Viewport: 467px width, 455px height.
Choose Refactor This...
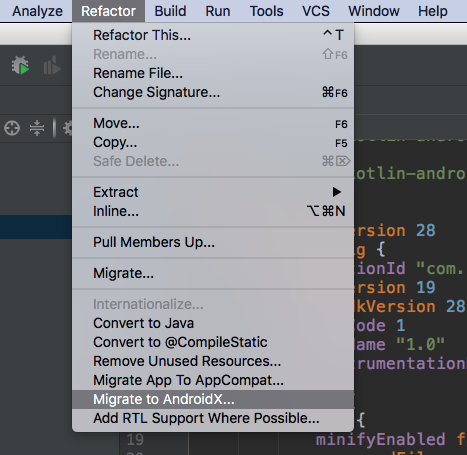pyautogui.click(x=213, y=35)
